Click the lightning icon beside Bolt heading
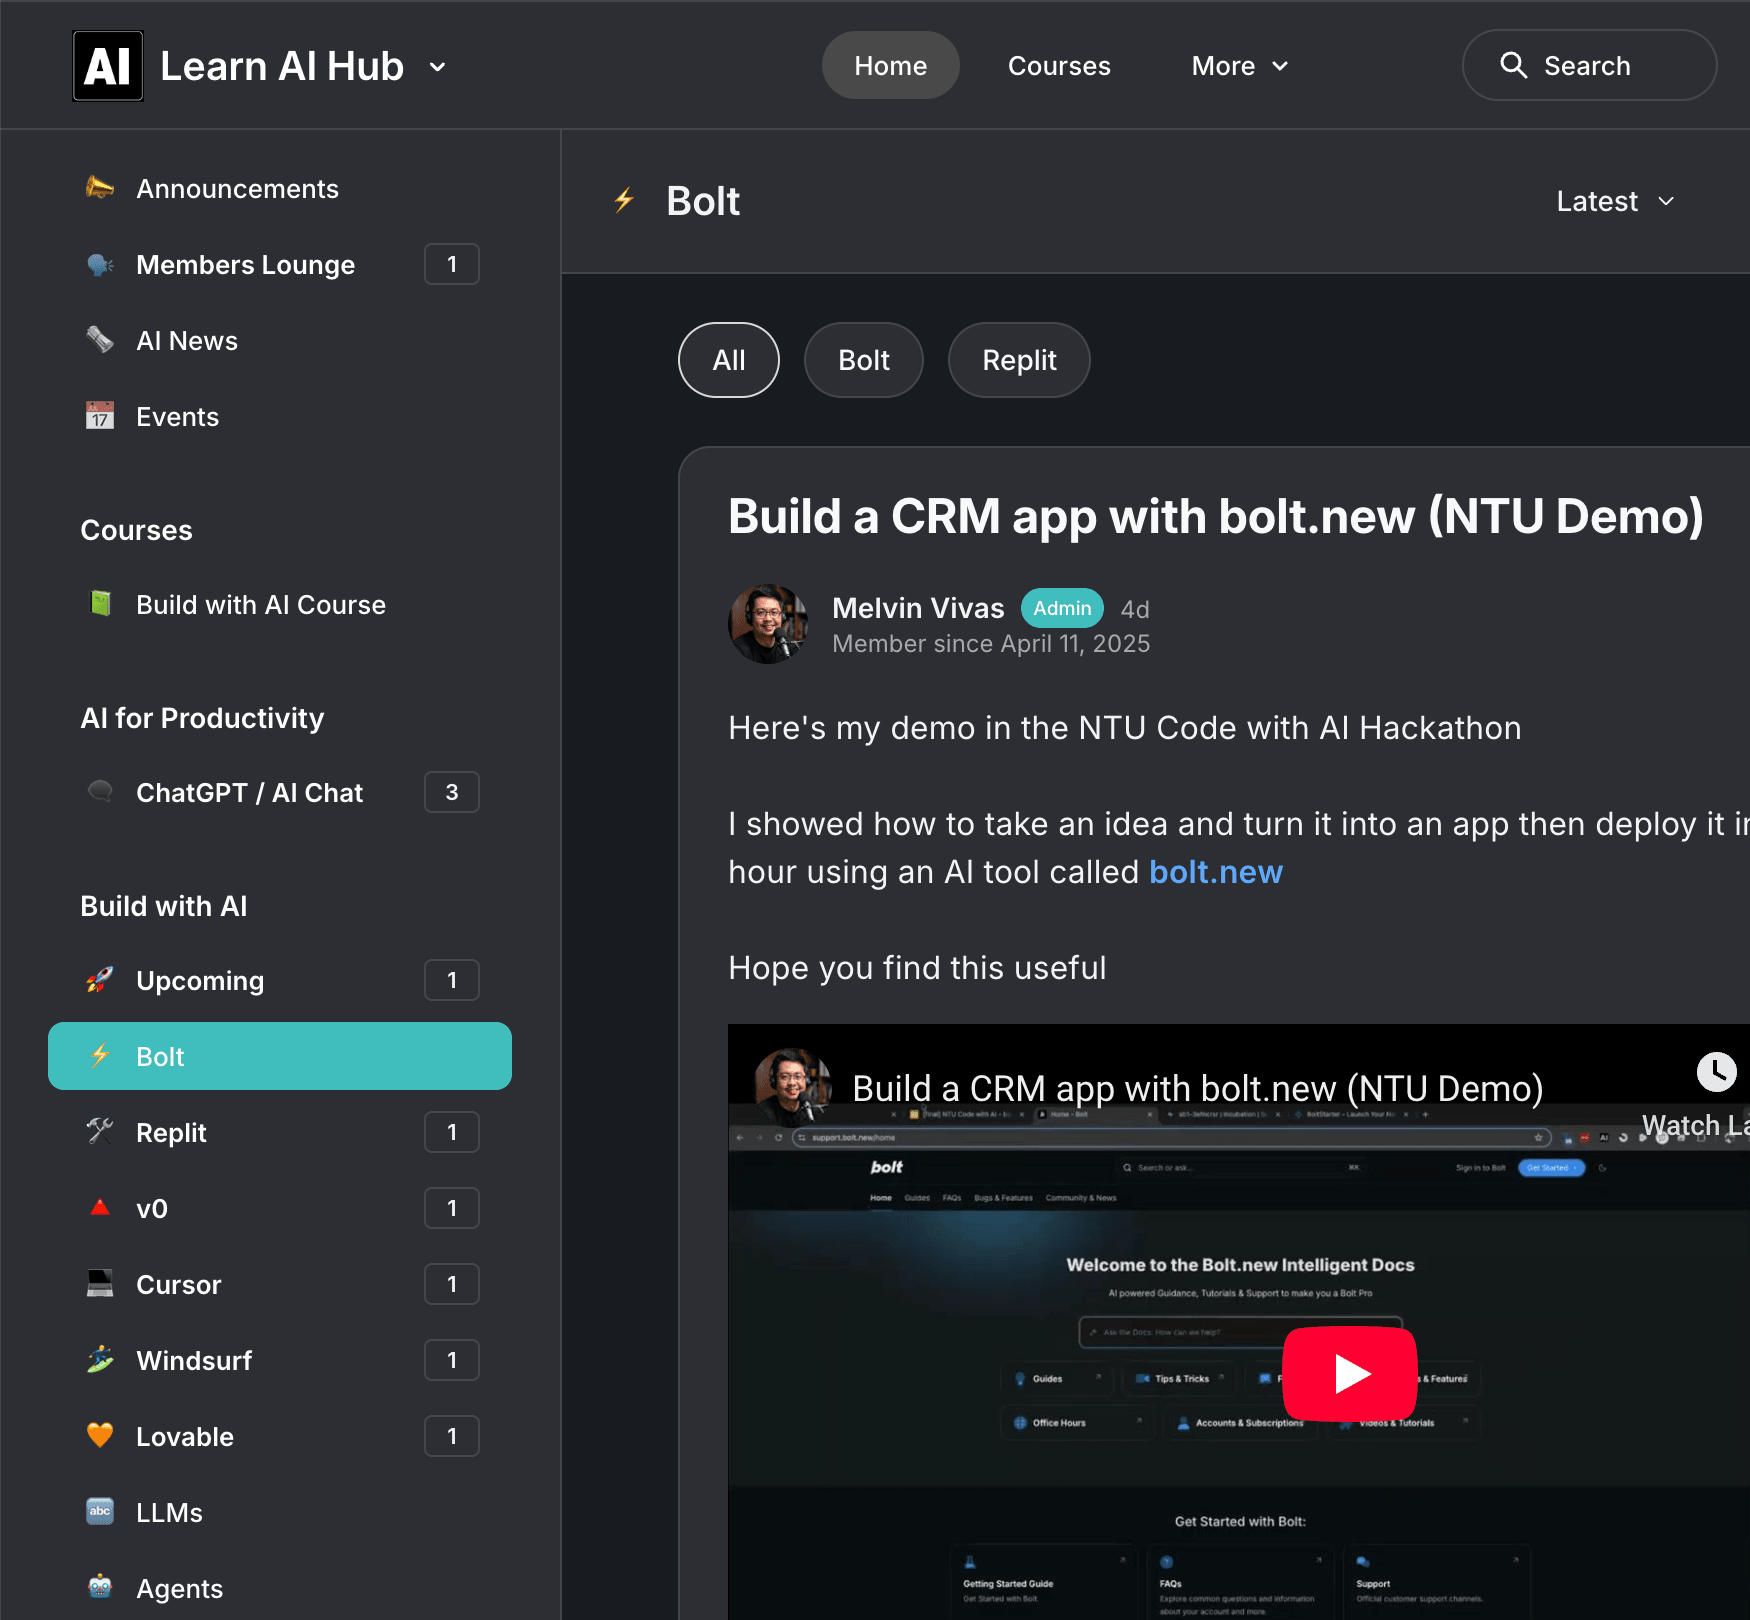The image size is (1750, 1620). click(x=624, y=201)
